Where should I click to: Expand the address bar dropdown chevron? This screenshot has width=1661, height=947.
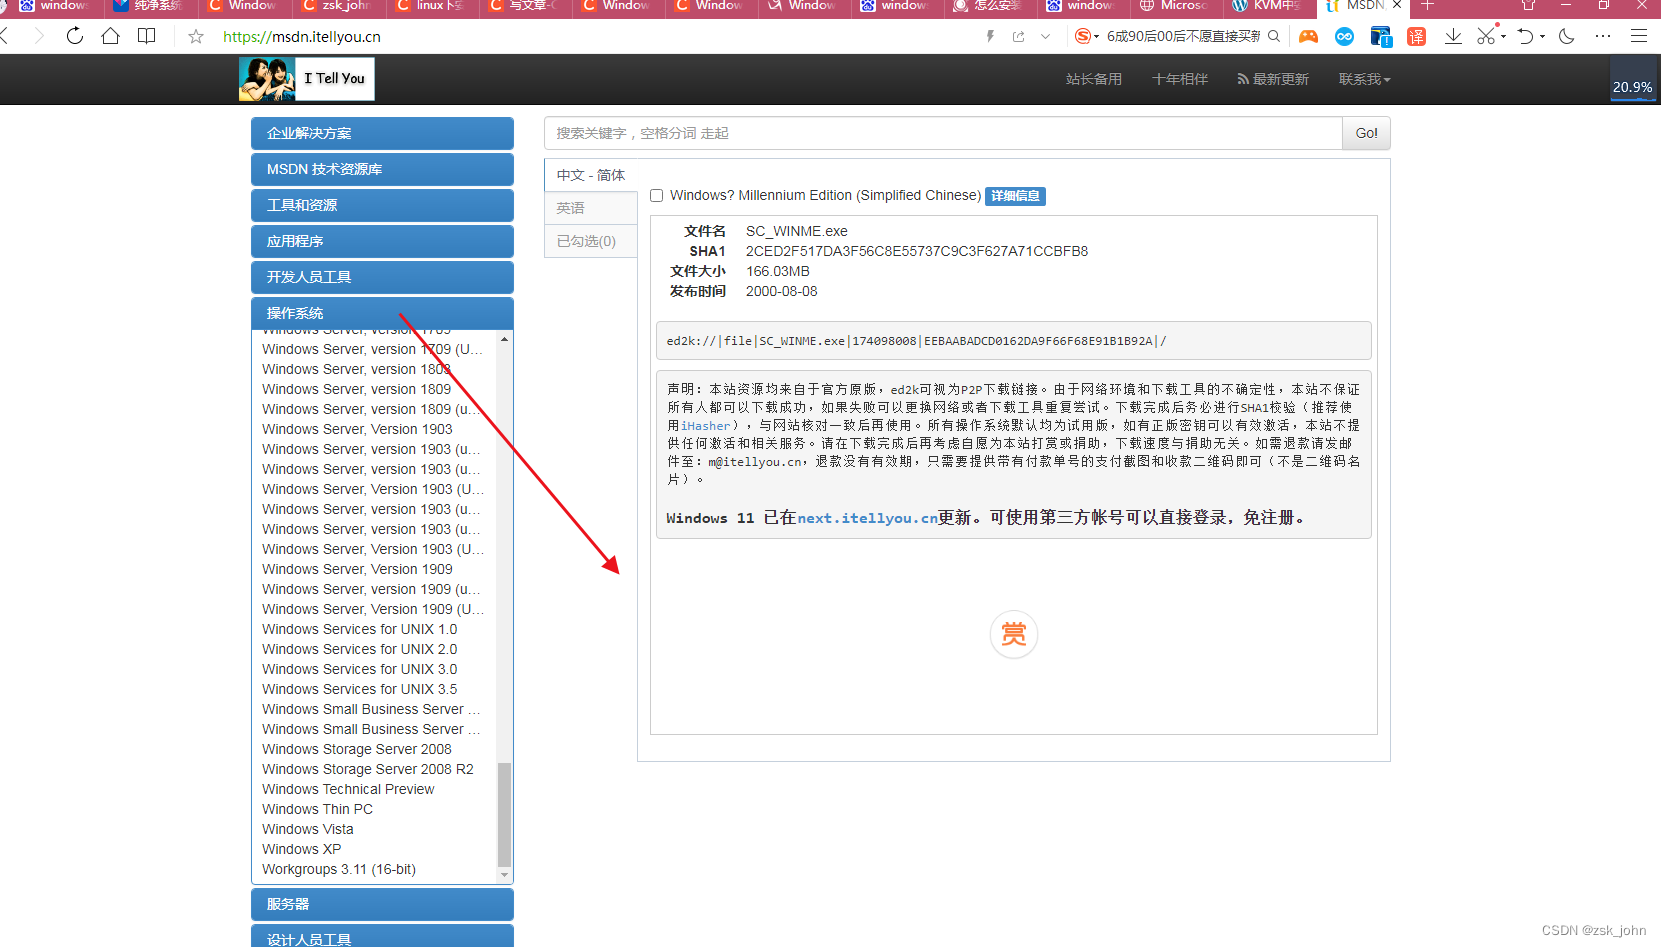pyautogui.click(x=1045, y=36)
